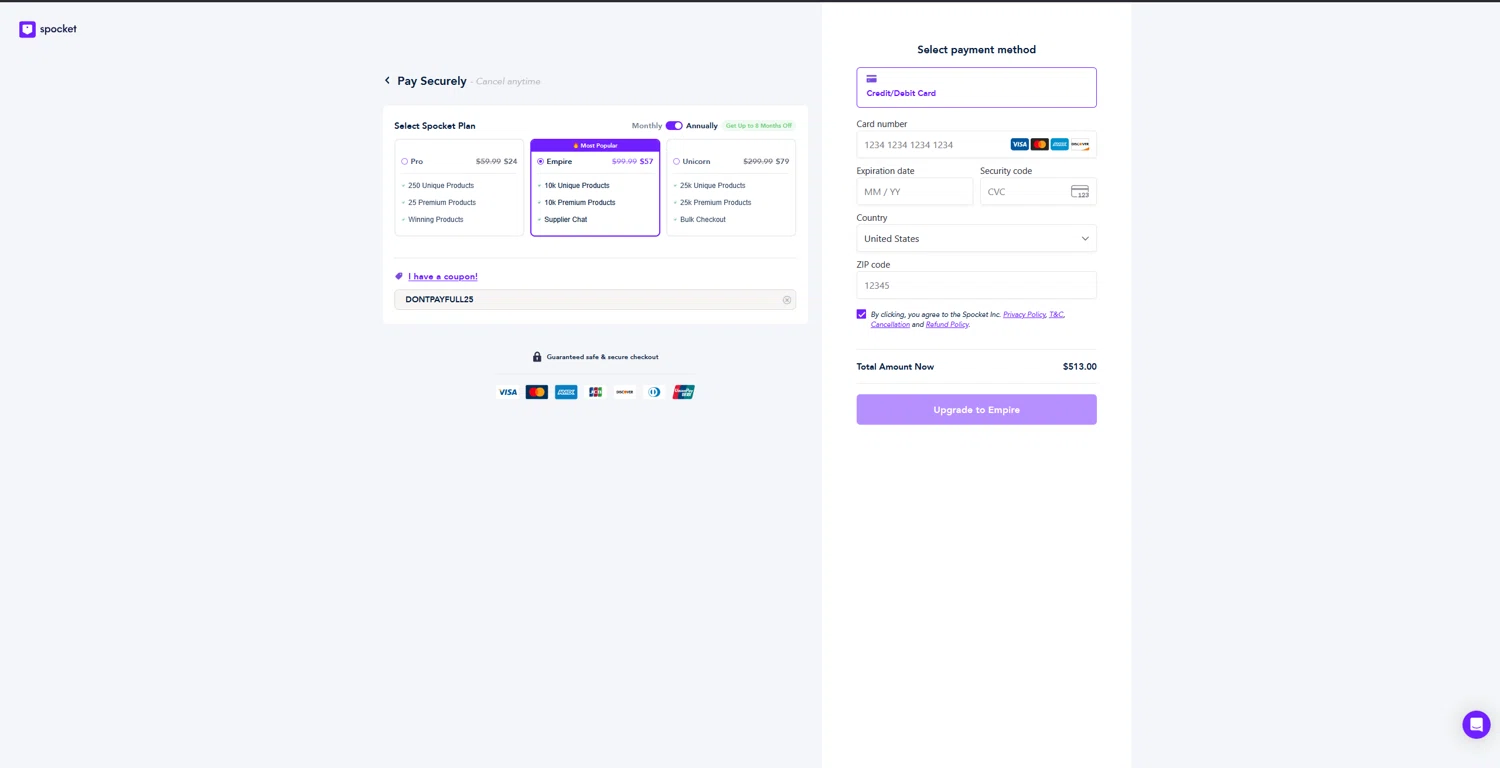Toggle Monthly/Annually billing switch

point(674,126)
